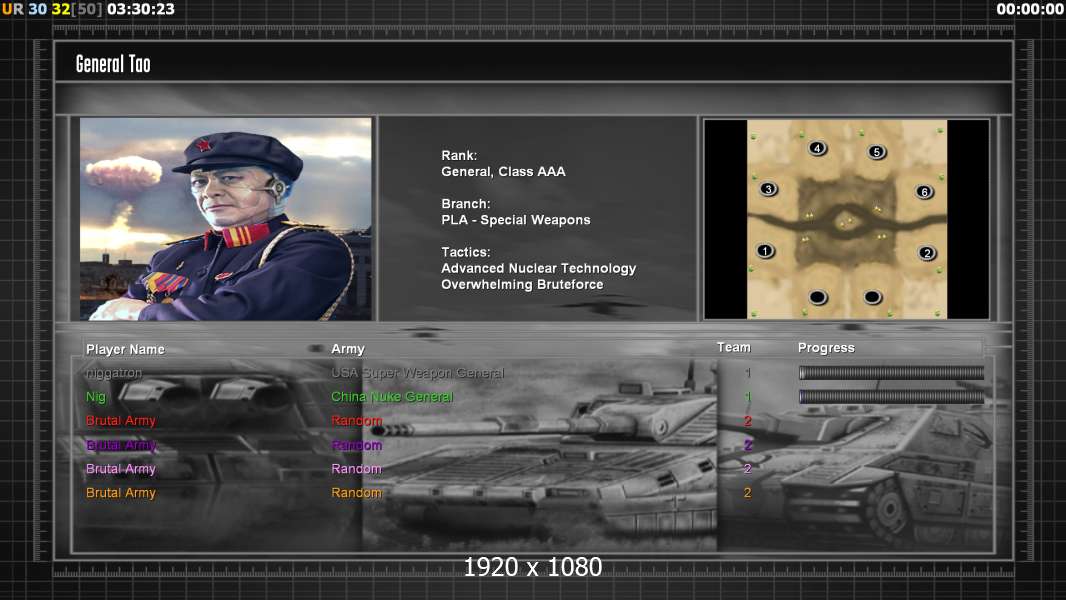Click the orange "Brutal Army" player name
This screenshot has width=1066, height=600.
click(120, 493)
